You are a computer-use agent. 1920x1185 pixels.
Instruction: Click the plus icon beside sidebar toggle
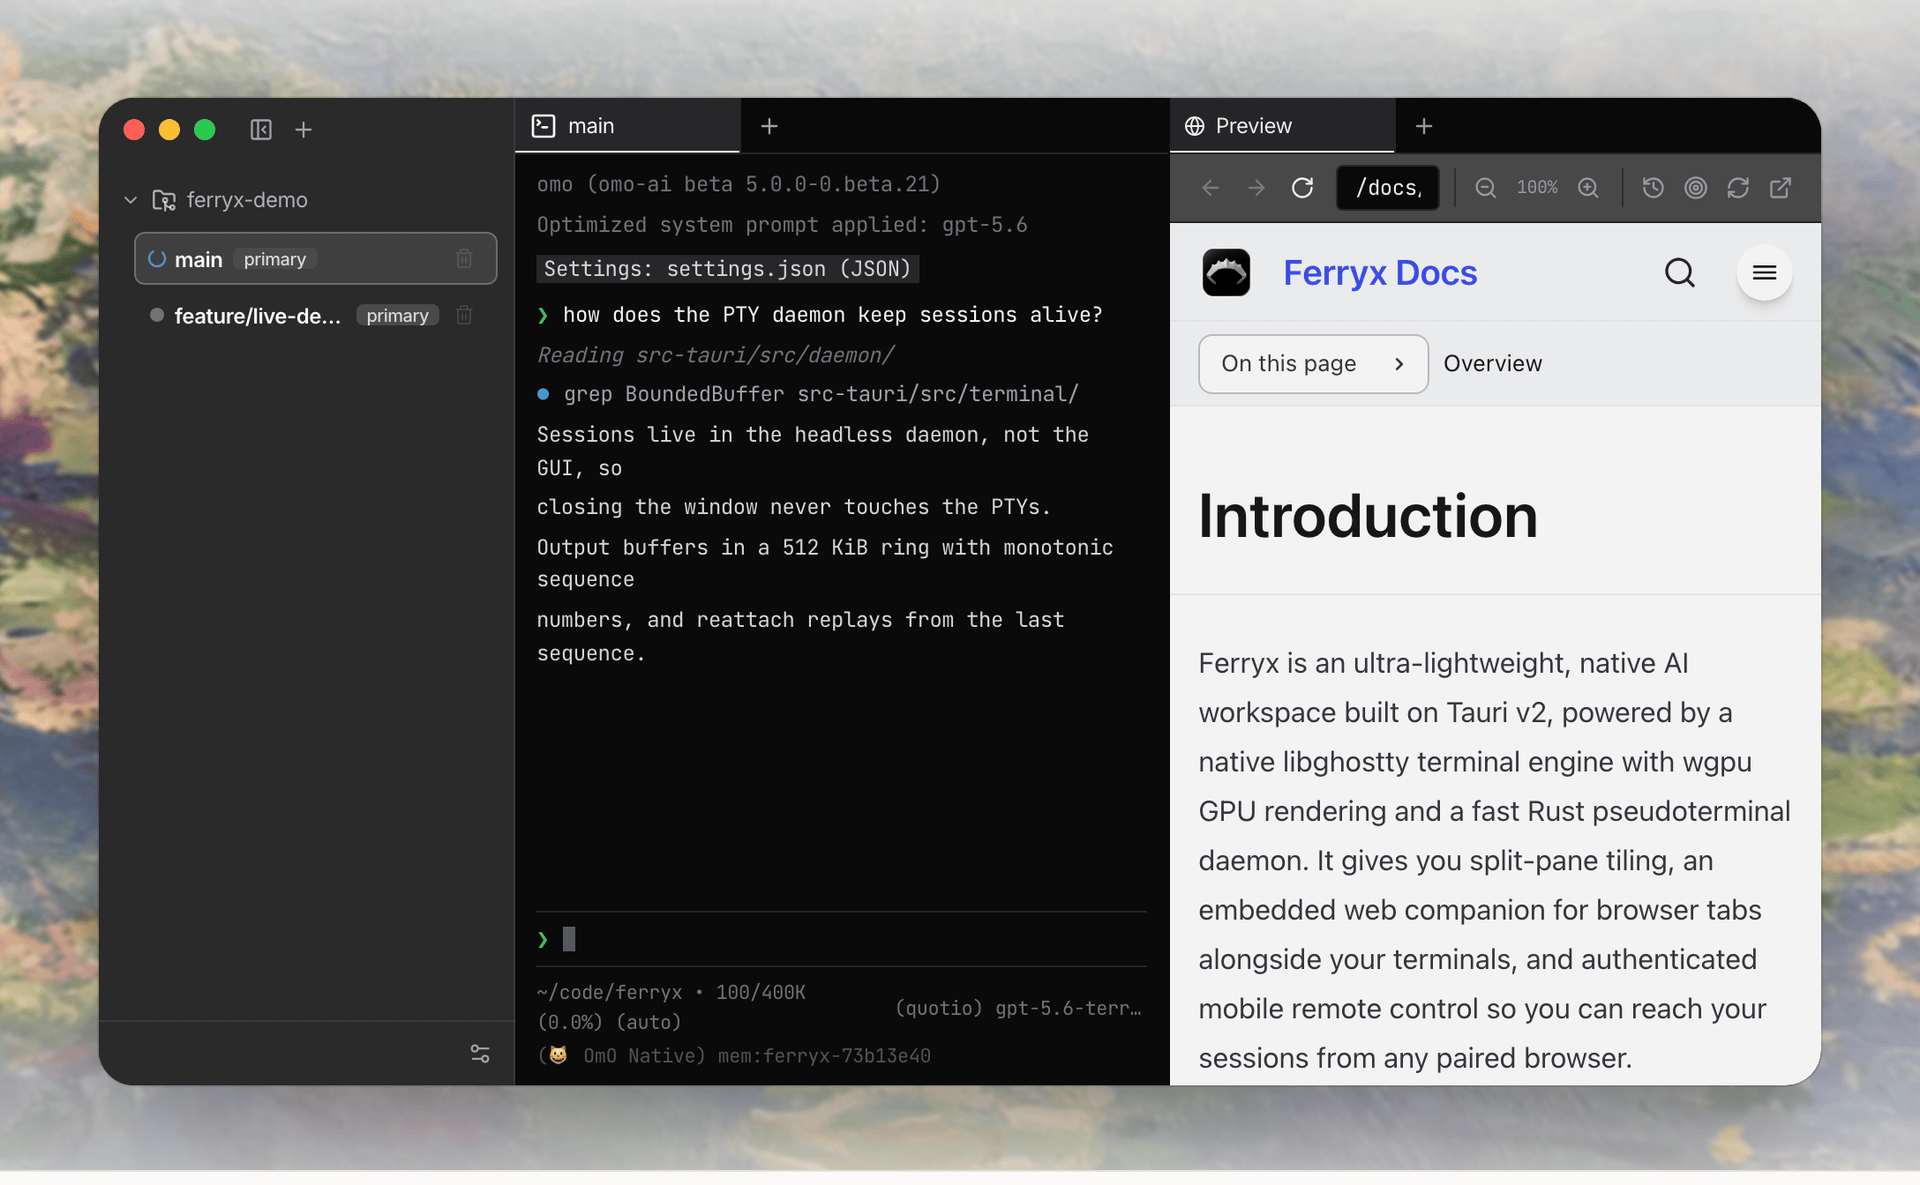[x=304, y=130]
